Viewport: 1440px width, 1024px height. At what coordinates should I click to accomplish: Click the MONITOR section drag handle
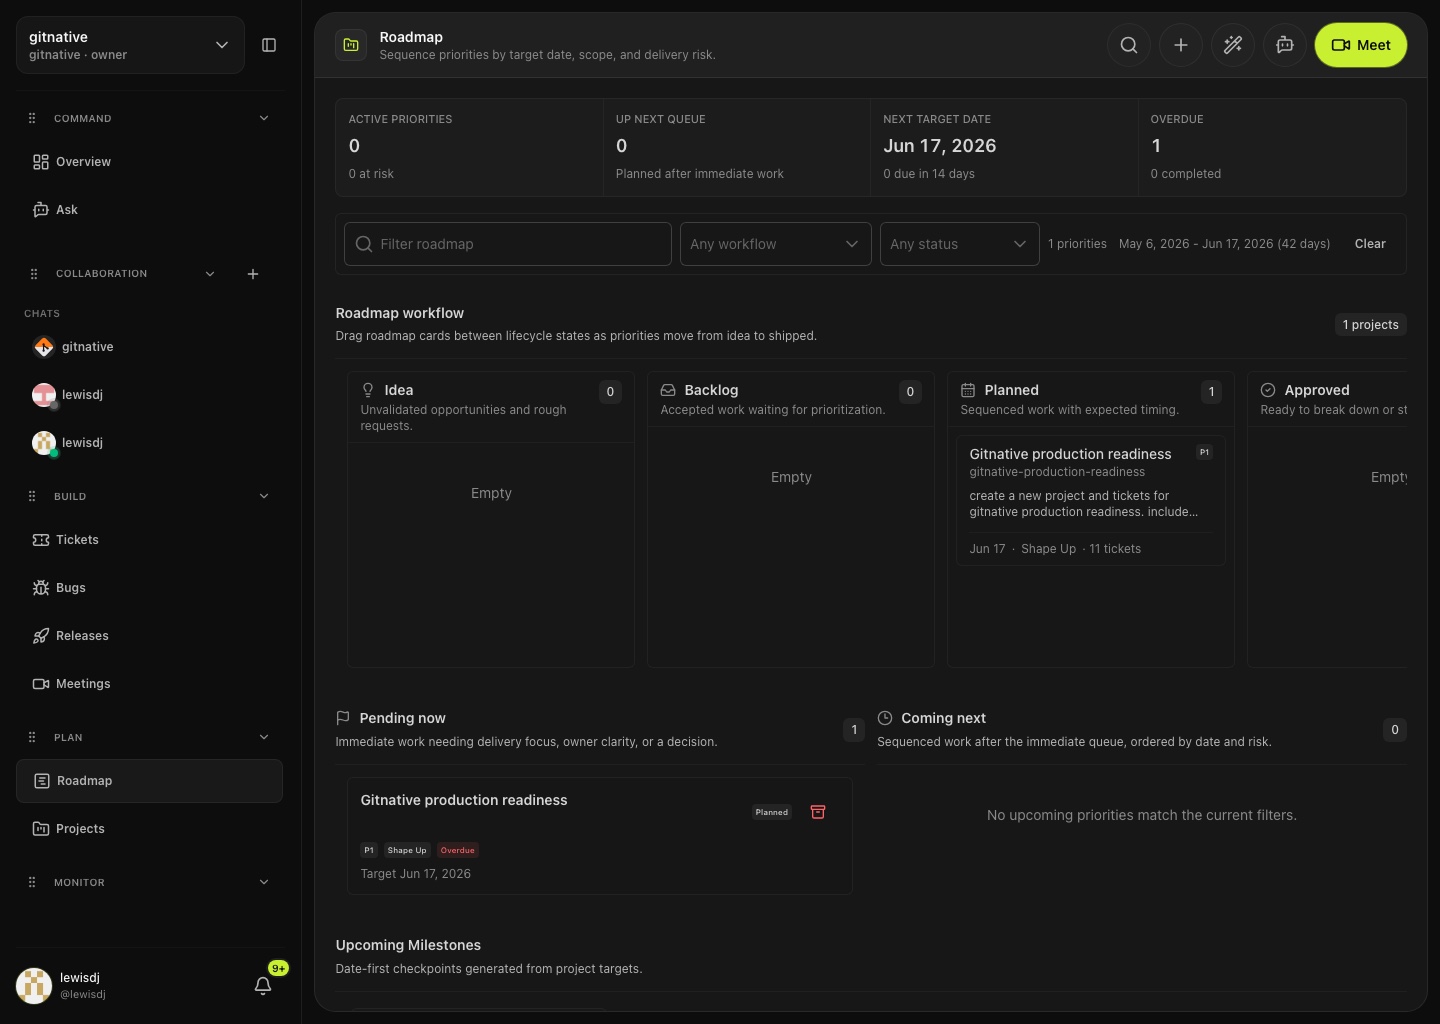click(x=32, y=882)
